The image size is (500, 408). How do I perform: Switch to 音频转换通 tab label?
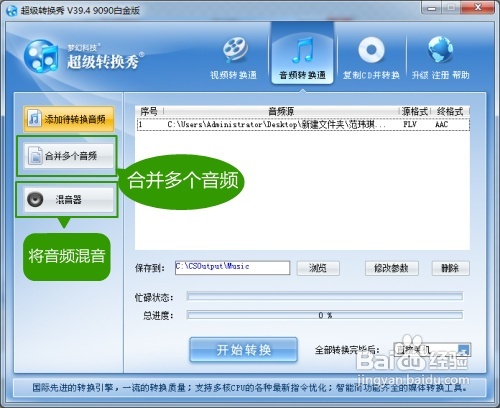[302, 75]
